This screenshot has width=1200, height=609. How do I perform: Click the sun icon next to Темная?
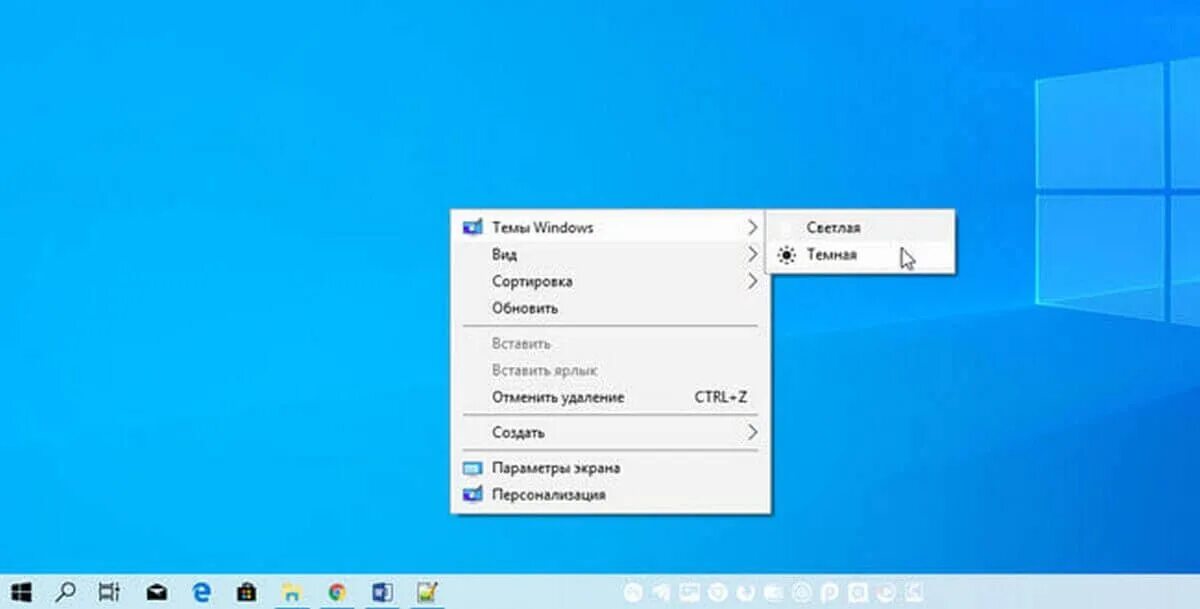click(785, 254)
